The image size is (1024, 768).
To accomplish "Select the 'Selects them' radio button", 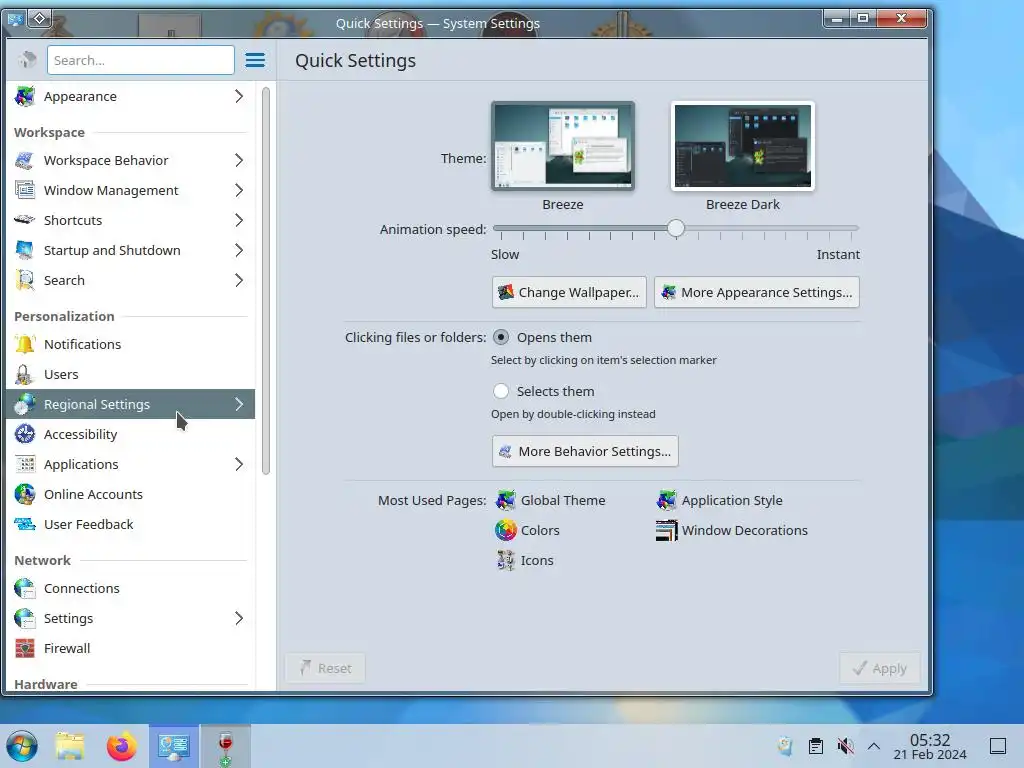I will tap(501, 391).
